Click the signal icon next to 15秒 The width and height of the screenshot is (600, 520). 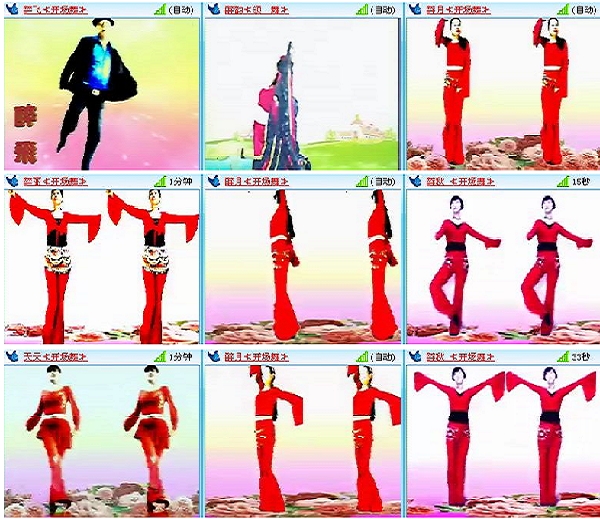pyautogui.click(x=562, y=181)
